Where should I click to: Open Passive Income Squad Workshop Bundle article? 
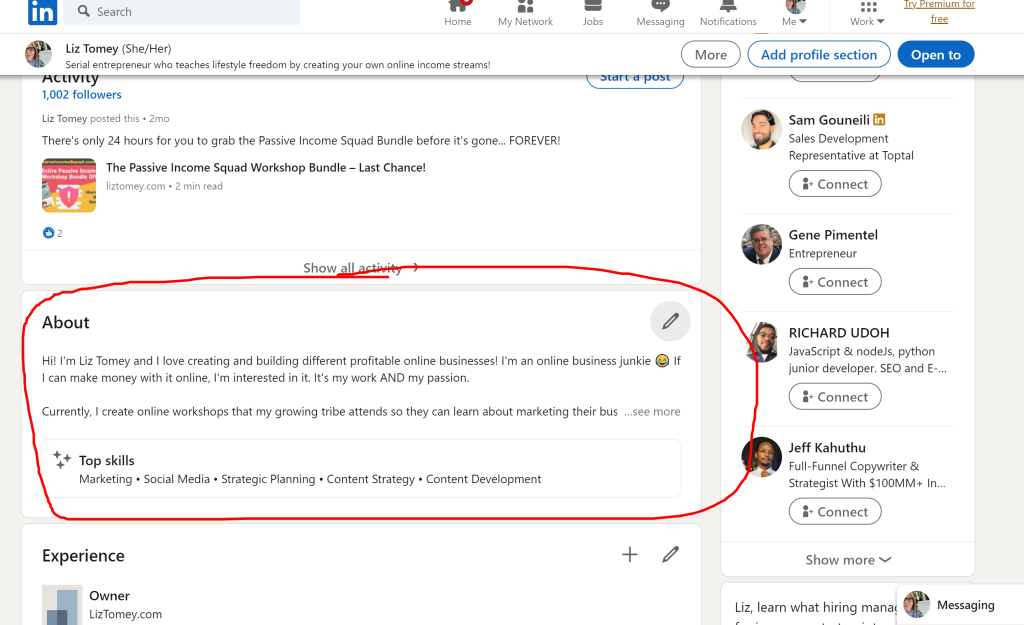click(266, 167)
